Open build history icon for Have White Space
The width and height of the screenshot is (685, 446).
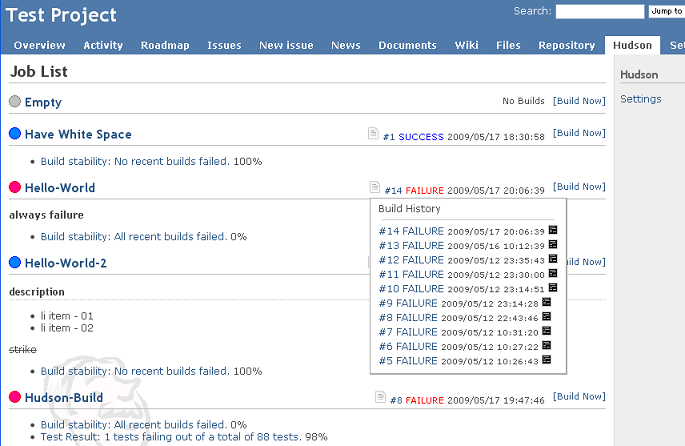click(x=373, y=133)
